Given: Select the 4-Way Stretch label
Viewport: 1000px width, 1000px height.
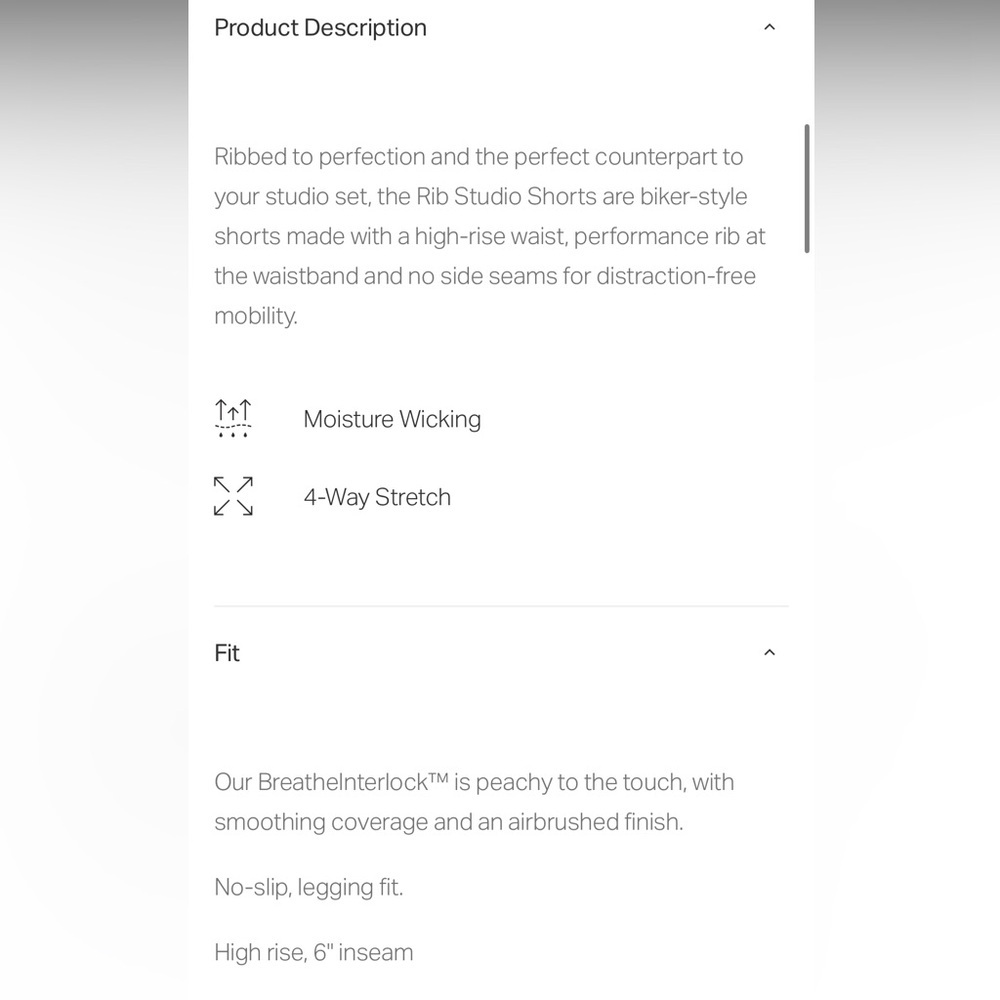Looking at the screenshot, I should click(377, 497).
